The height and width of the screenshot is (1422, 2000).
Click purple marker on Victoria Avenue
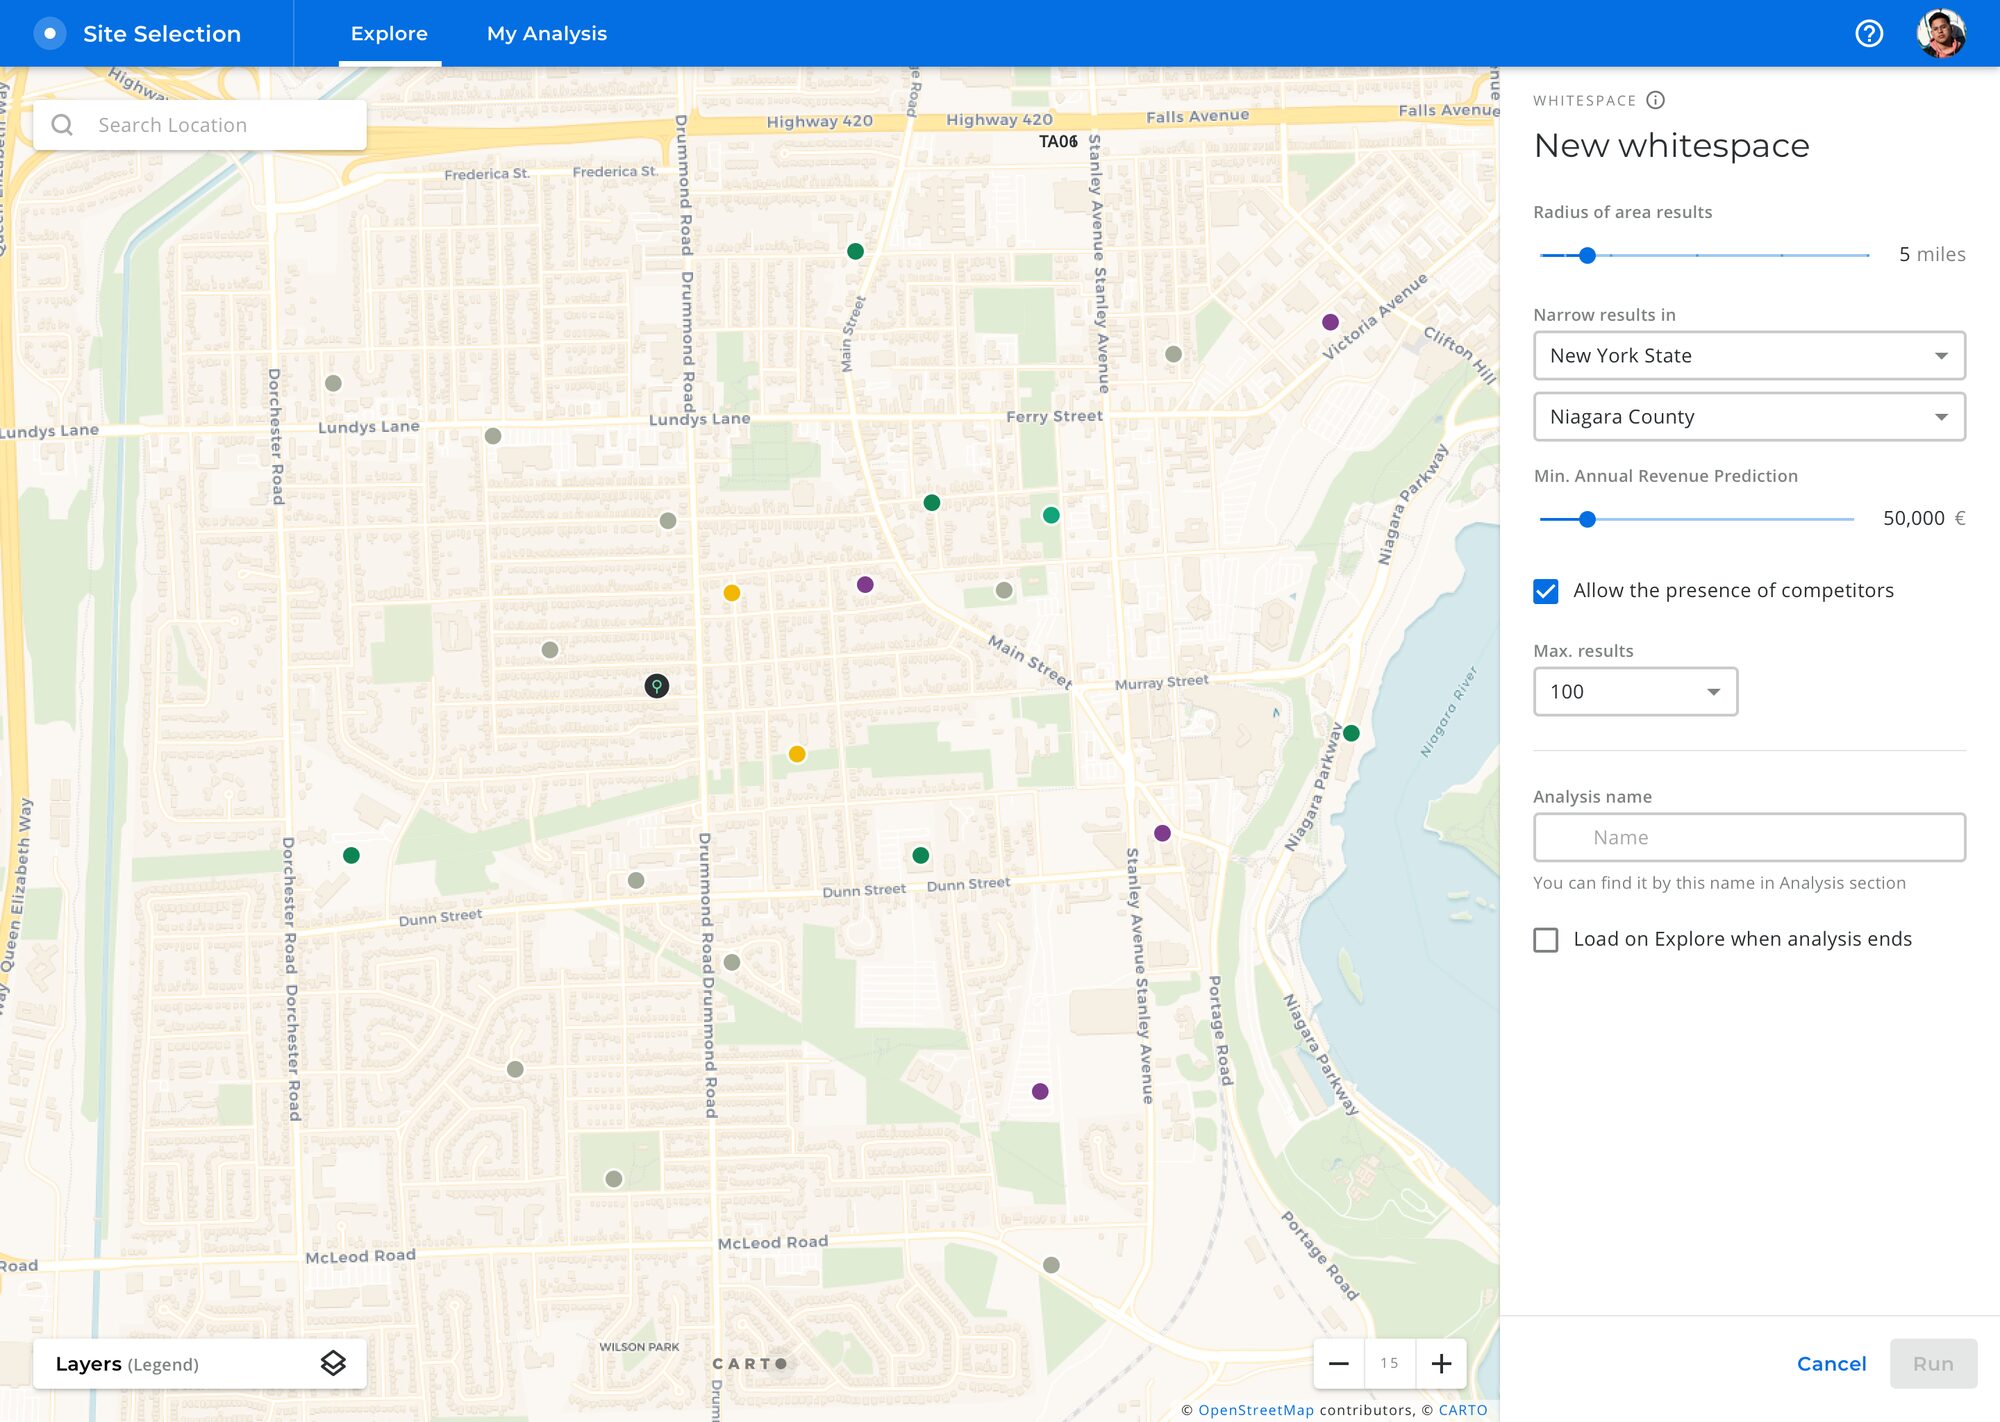click(x=1330, y=322)
